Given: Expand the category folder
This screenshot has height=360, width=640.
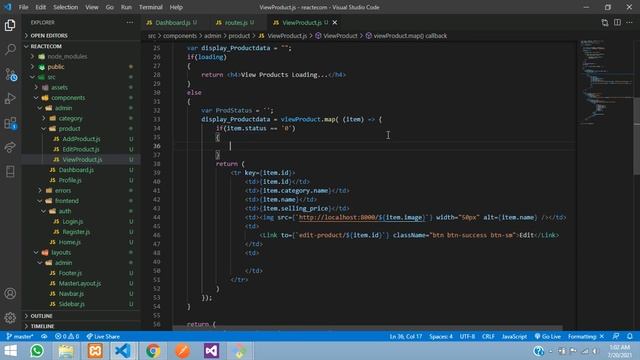Looking at the screenshot, I should point(70,118).
